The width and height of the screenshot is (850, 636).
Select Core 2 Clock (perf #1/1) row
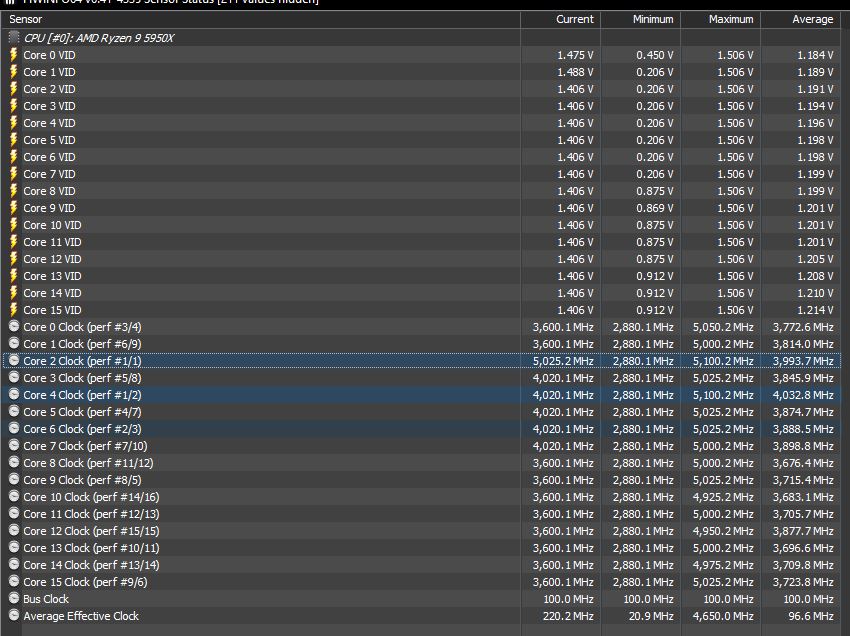coord(422,361)
